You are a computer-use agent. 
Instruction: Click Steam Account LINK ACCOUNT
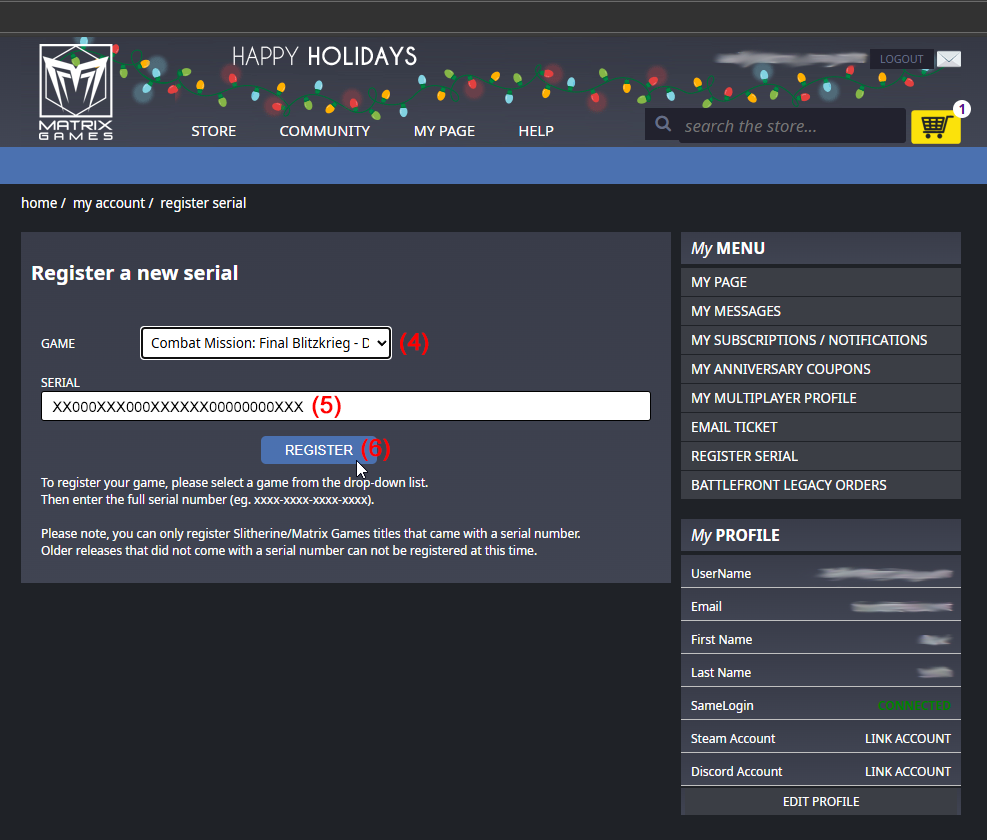click(908, 739)
